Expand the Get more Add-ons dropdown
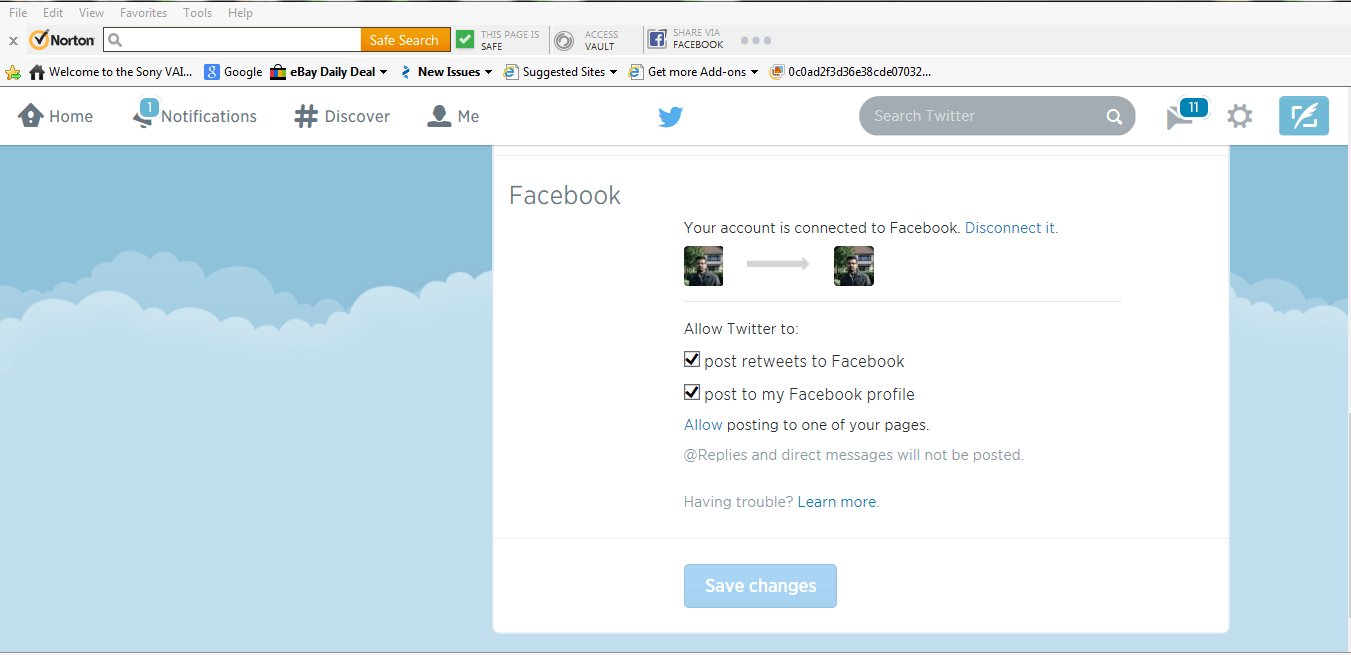This screenshot has height=655, width=1351. (x=754, y=72)
